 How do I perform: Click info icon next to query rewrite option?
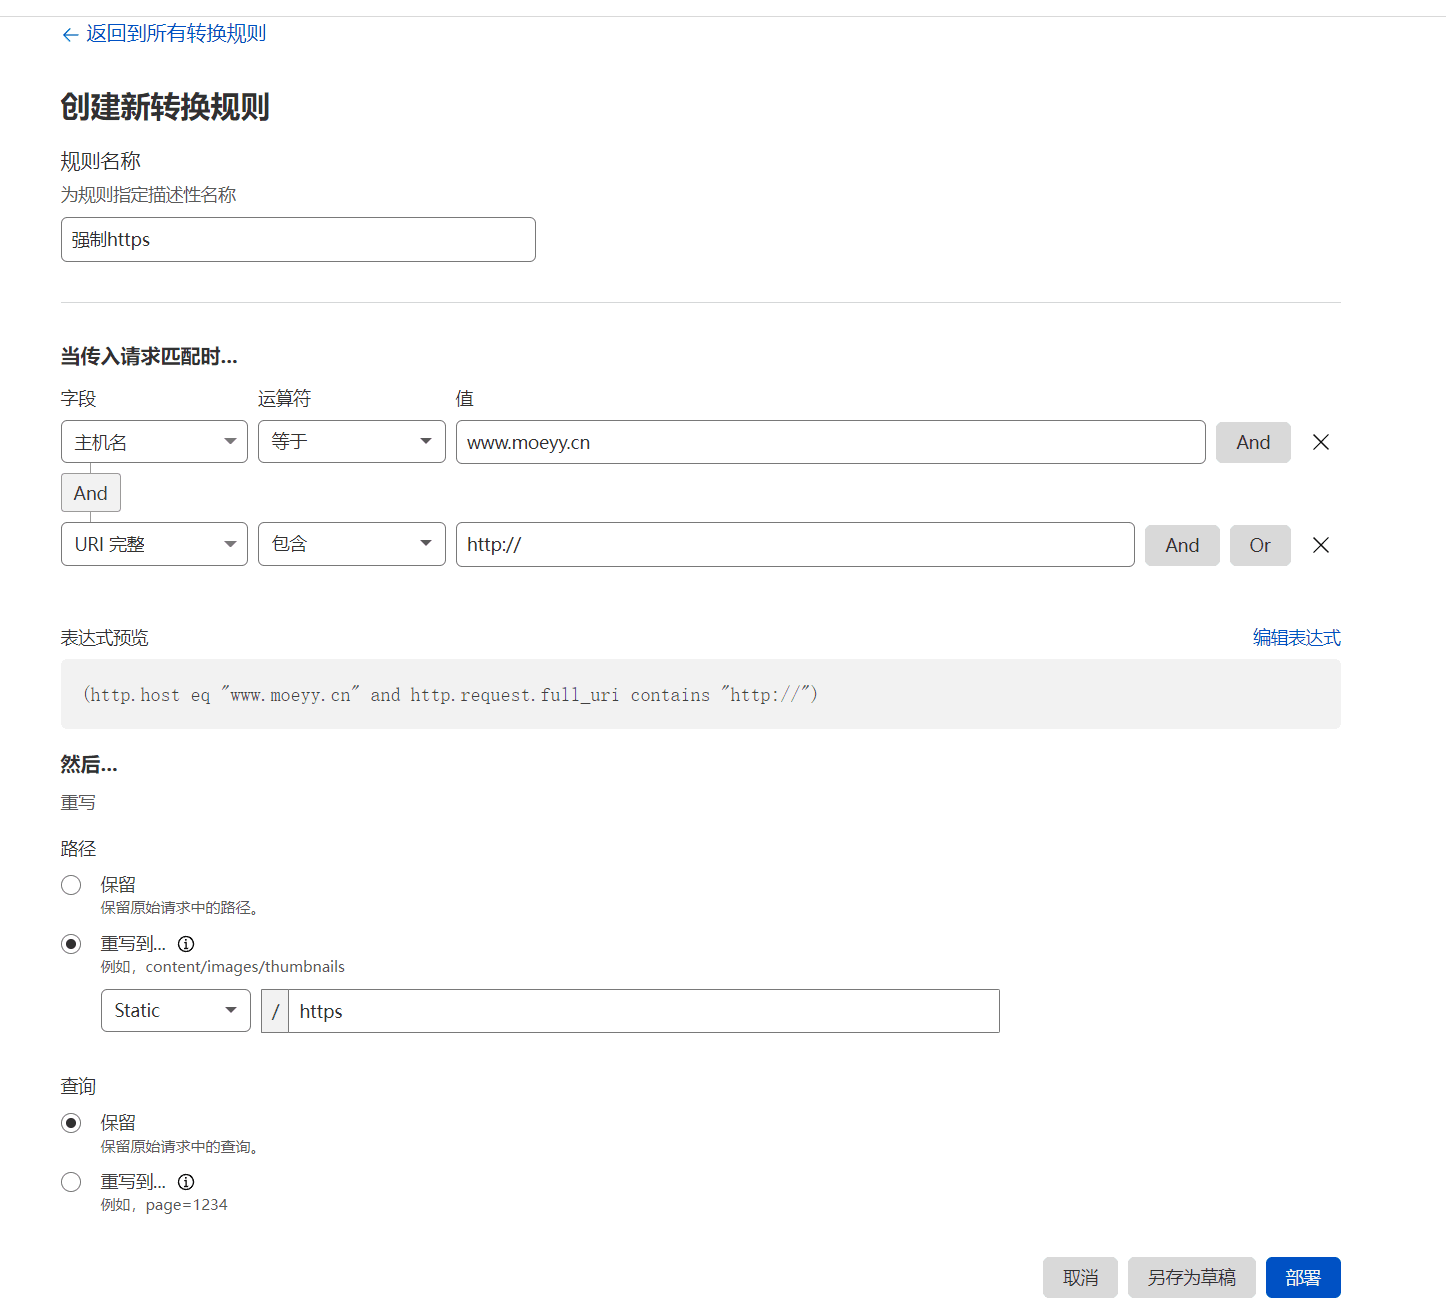click(x=186, y=1182)
